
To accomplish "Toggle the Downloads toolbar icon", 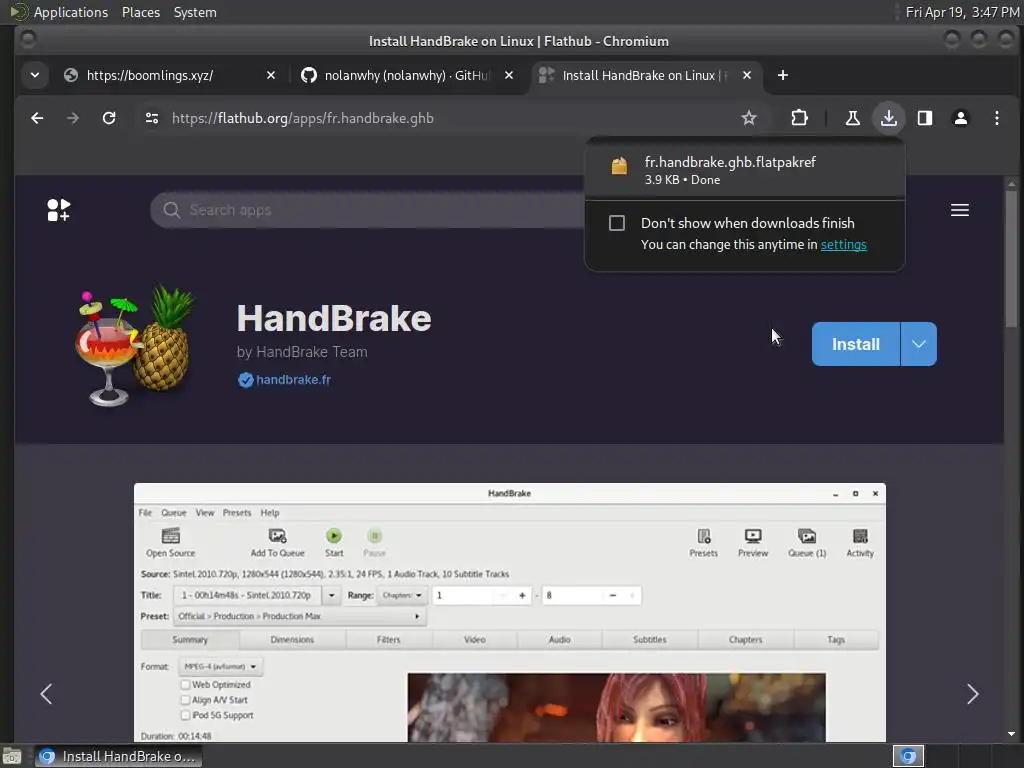I will [889, 118].
